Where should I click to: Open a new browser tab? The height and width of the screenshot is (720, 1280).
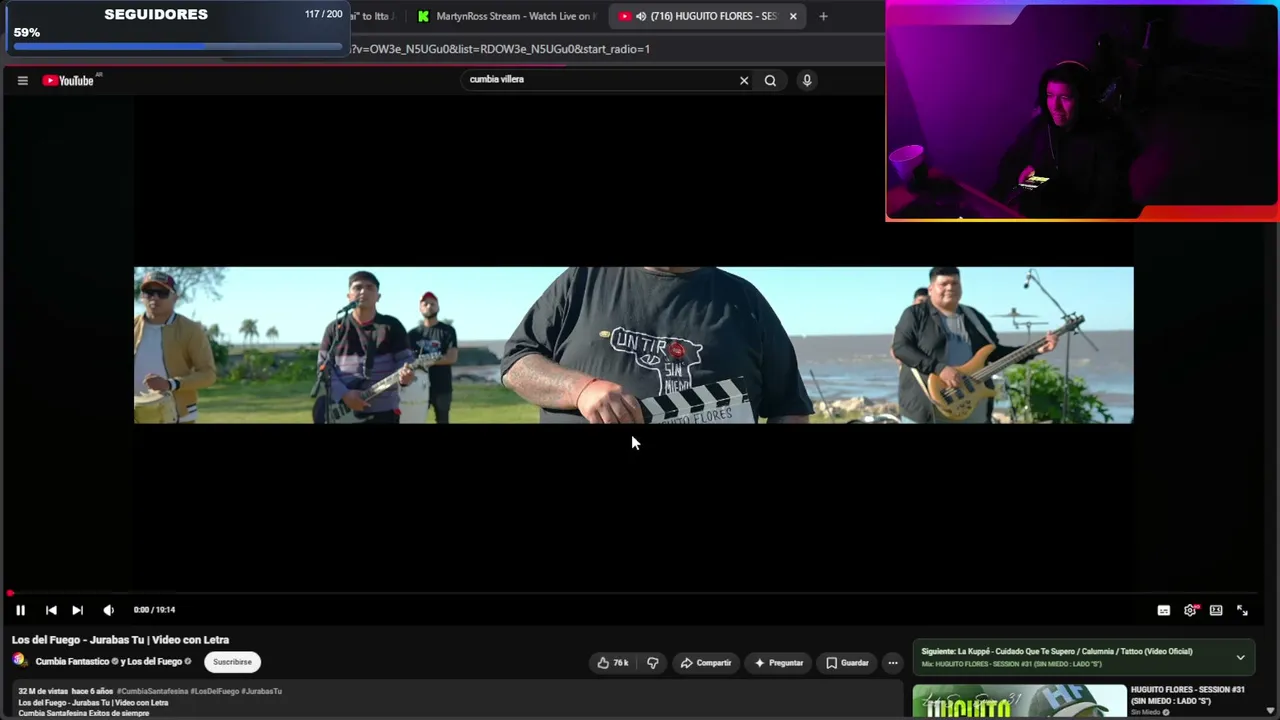click(x=823, y=17)
